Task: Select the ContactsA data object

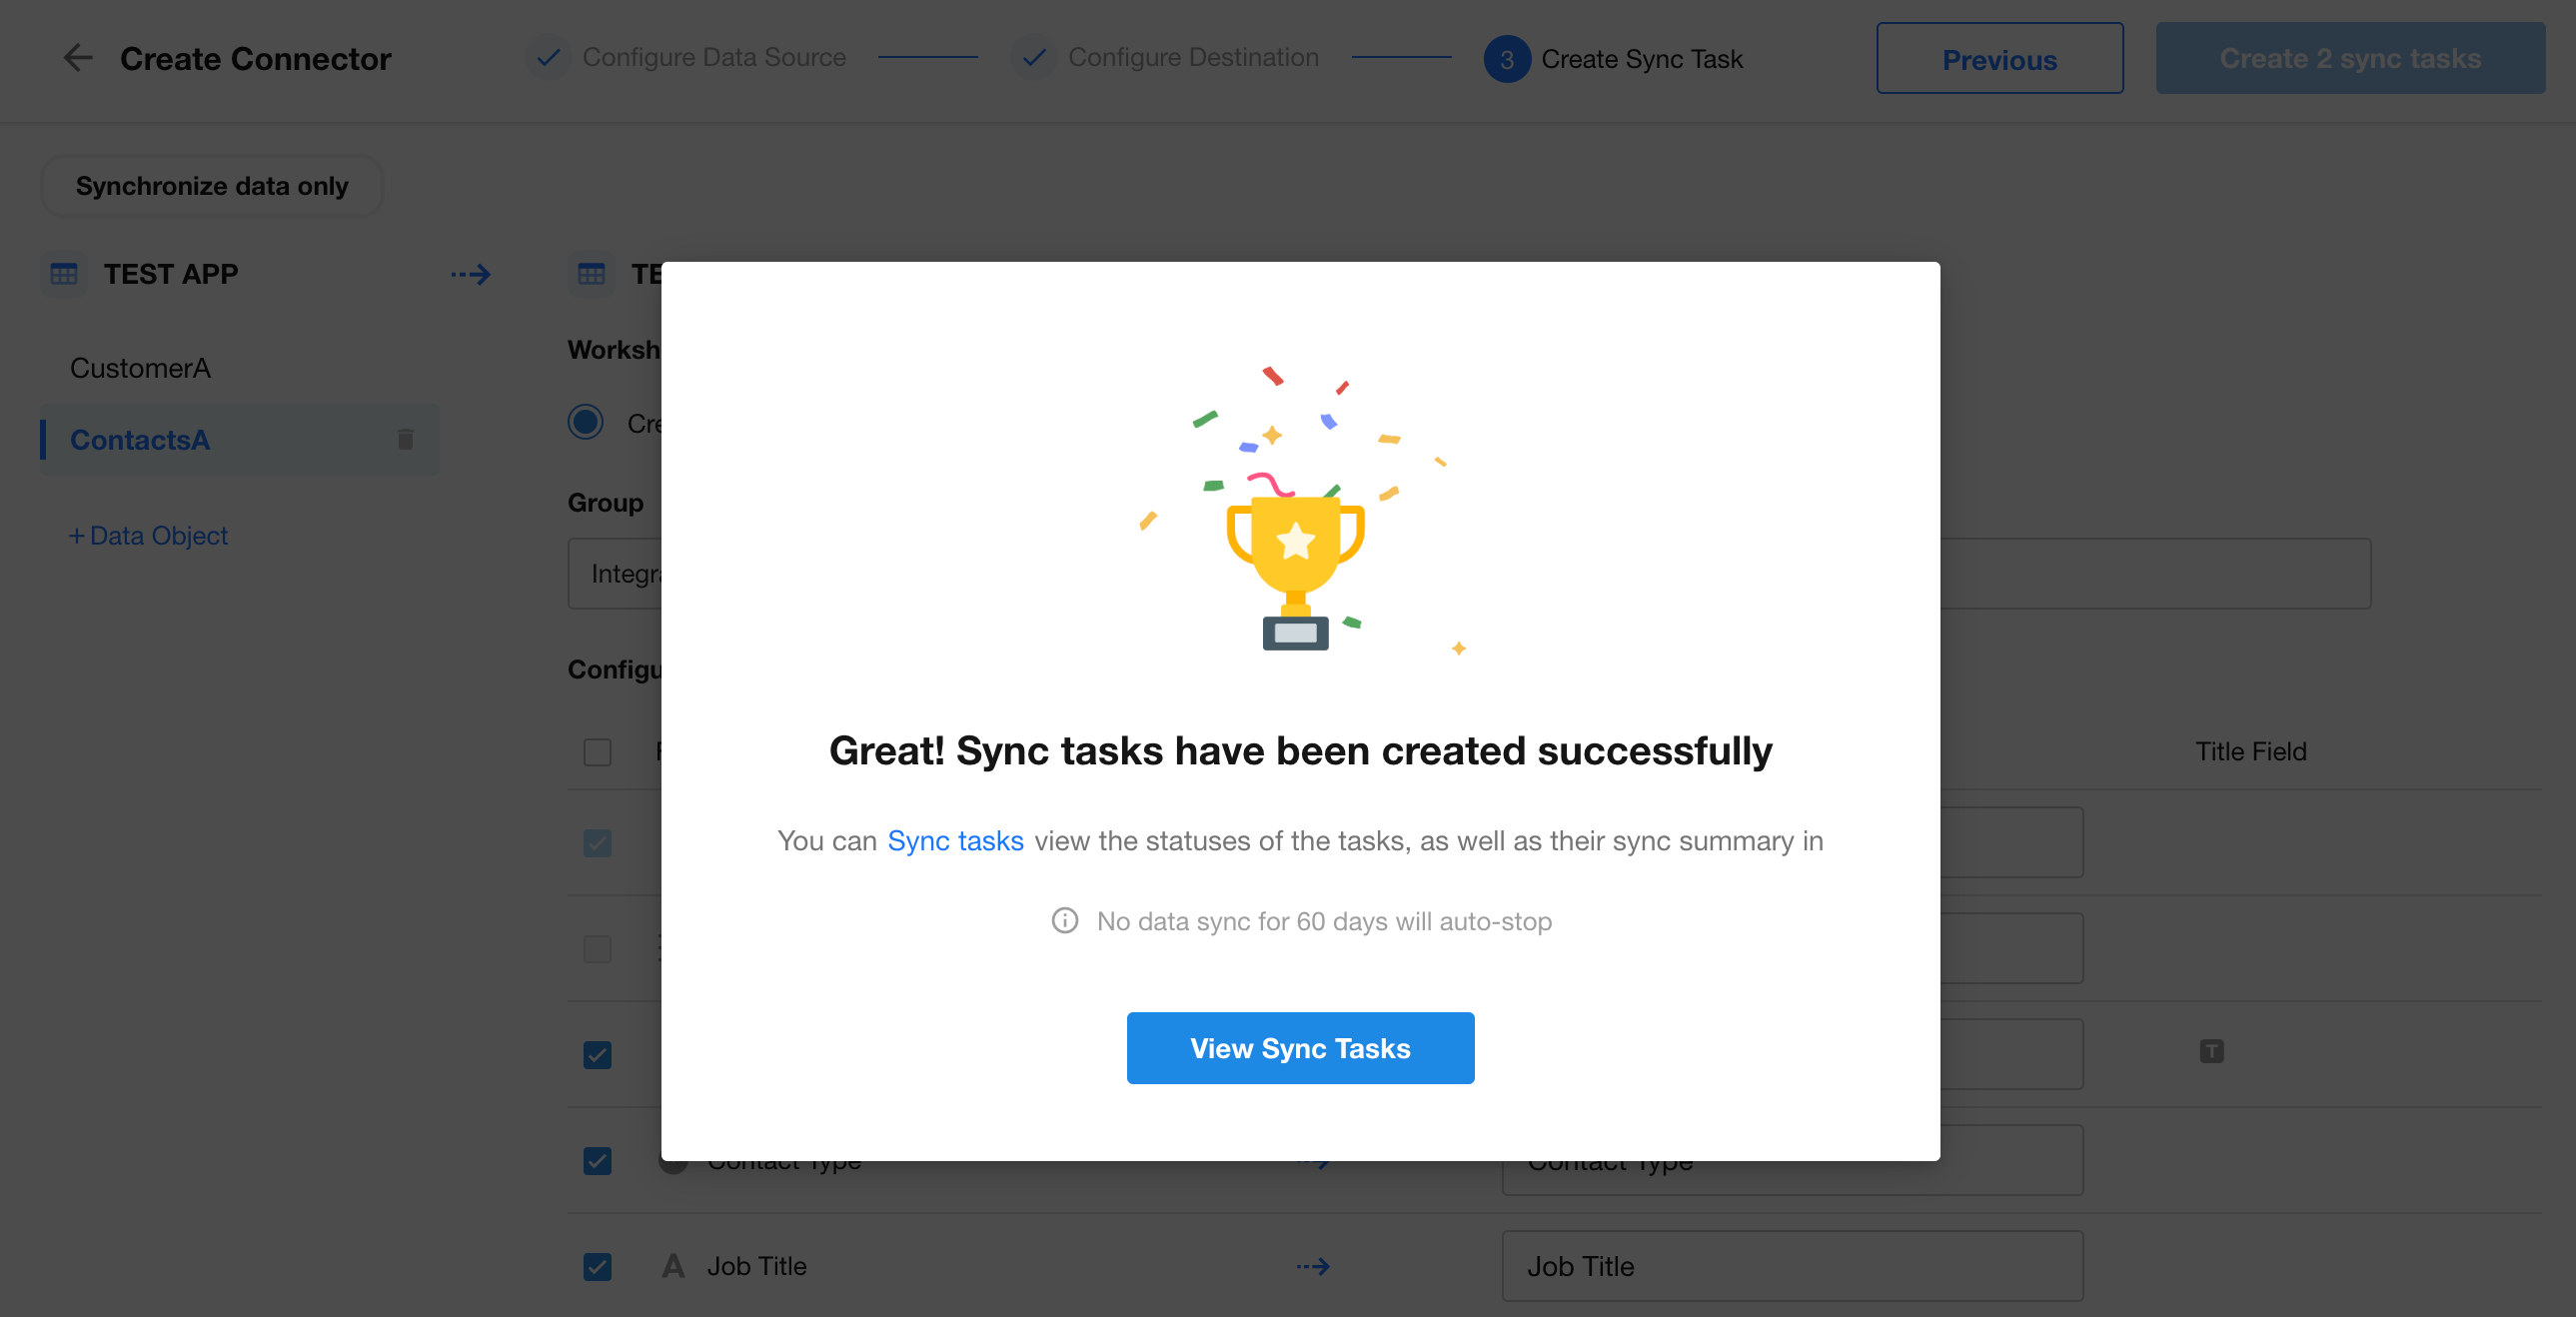Action: click(x=140, y=439)
